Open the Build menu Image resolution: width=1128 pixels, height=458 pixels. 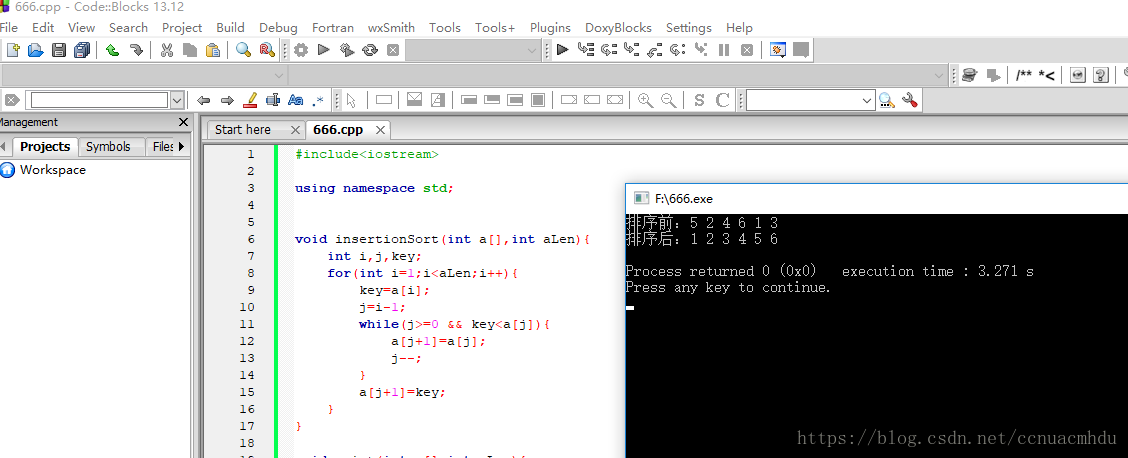point(230,27)
